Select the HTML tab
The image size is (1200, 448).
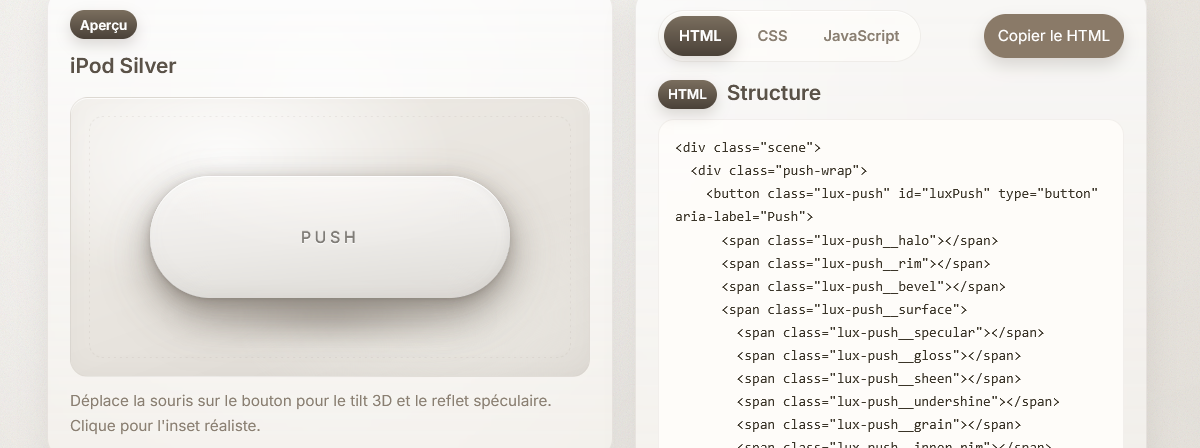[x=700, y=36]
